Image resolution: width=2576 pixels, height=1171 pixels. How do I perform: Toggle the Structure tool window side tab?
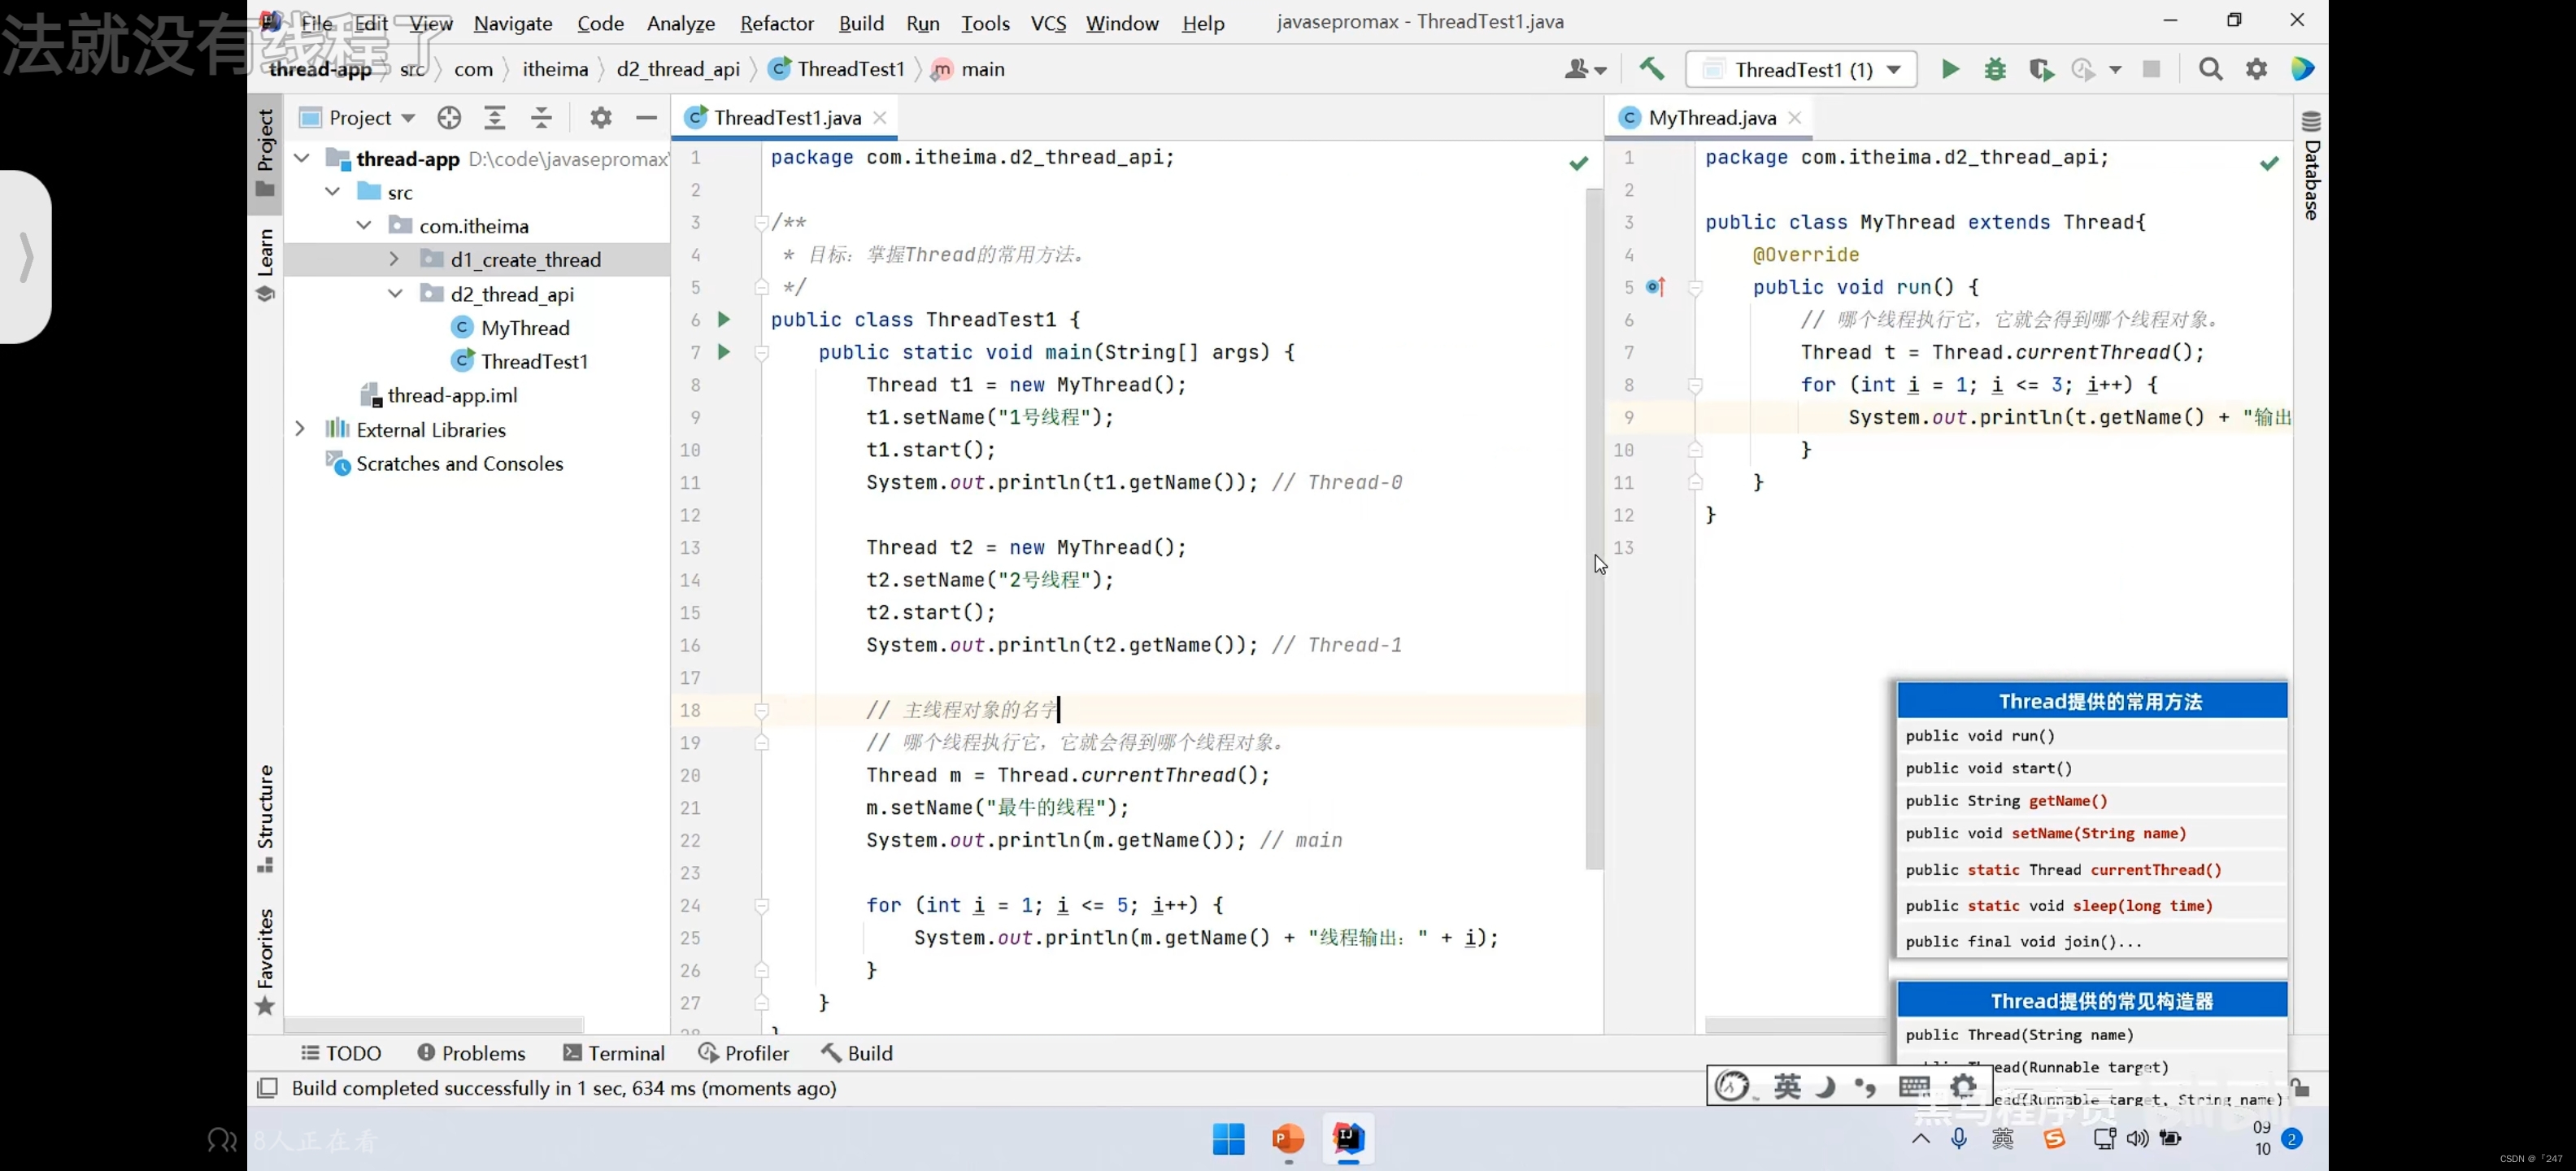[x=265, y=818]
